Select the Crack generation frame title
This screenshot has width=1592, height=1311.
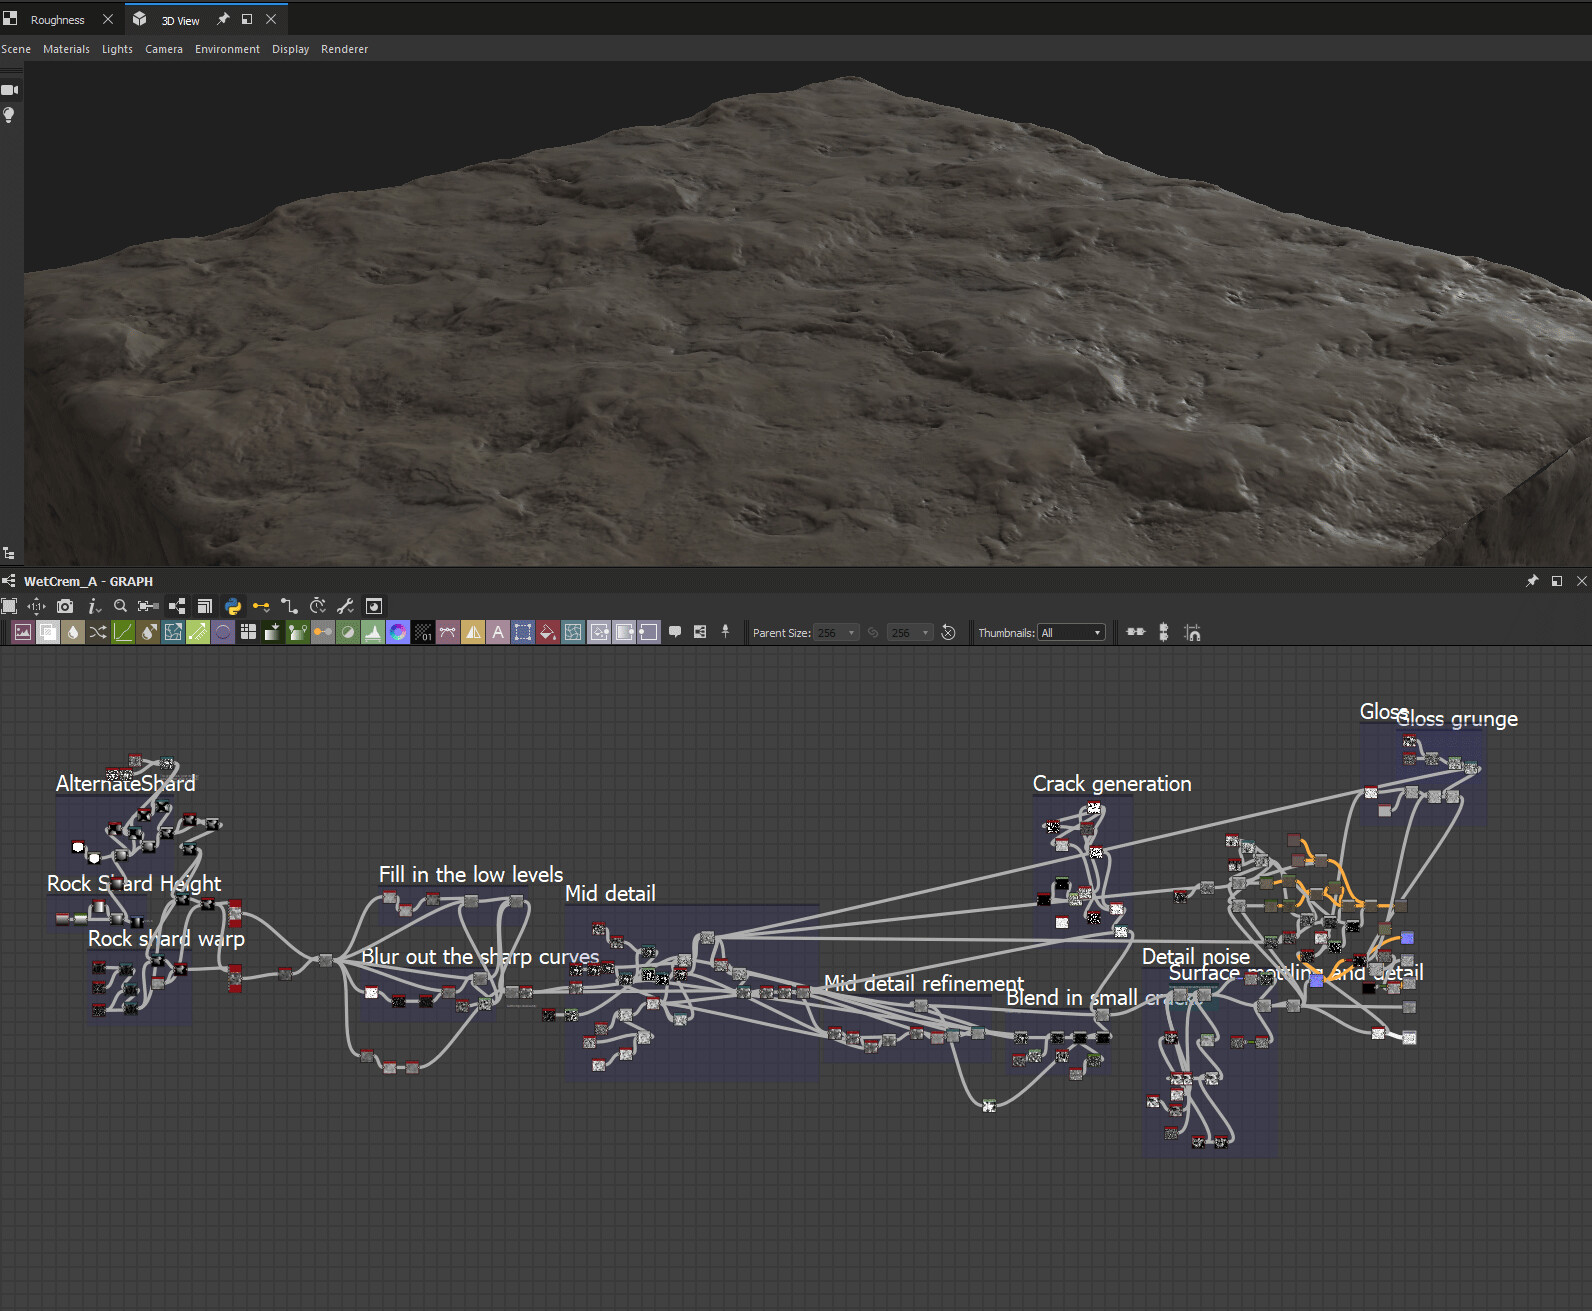pyautogui.click(x=1111, y=784)
